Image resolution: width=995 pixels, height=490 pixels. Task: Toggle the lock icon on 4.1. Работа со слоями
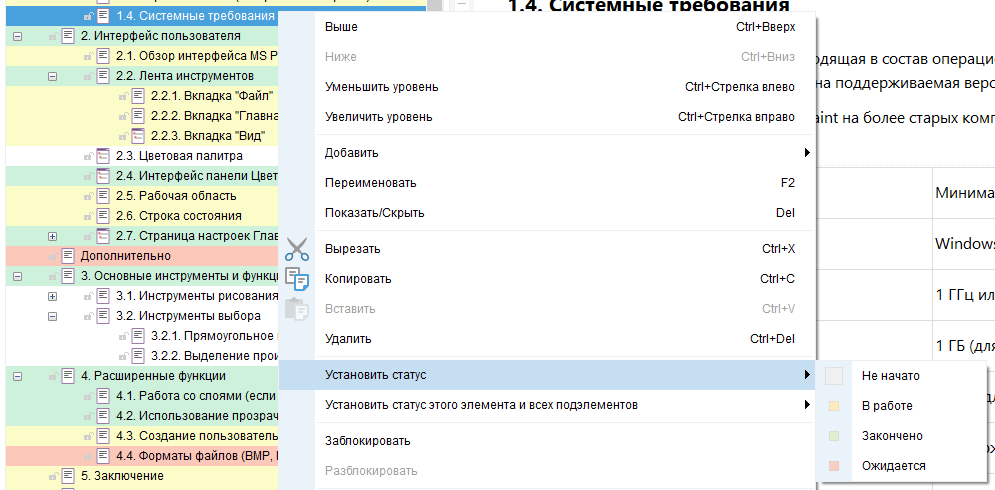pos(87,396)
